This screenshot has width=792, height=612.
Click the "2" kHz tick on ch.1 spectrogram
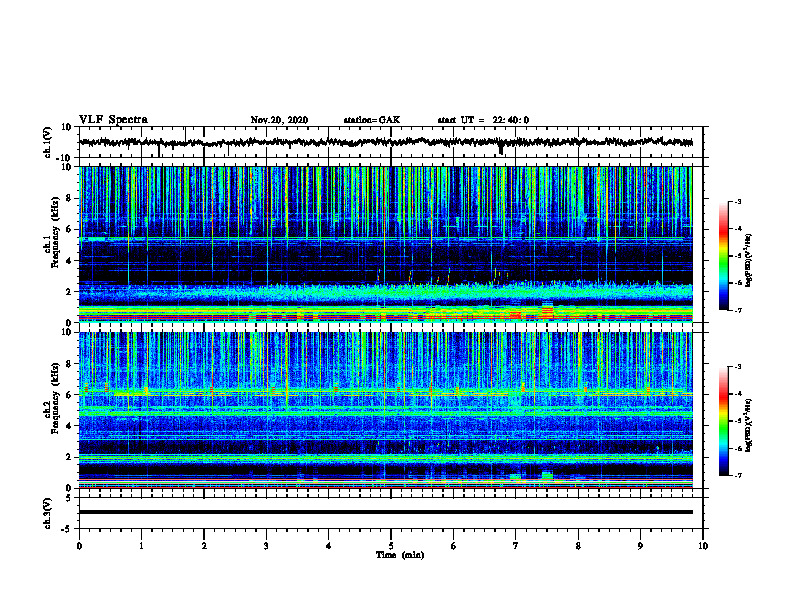71,292
